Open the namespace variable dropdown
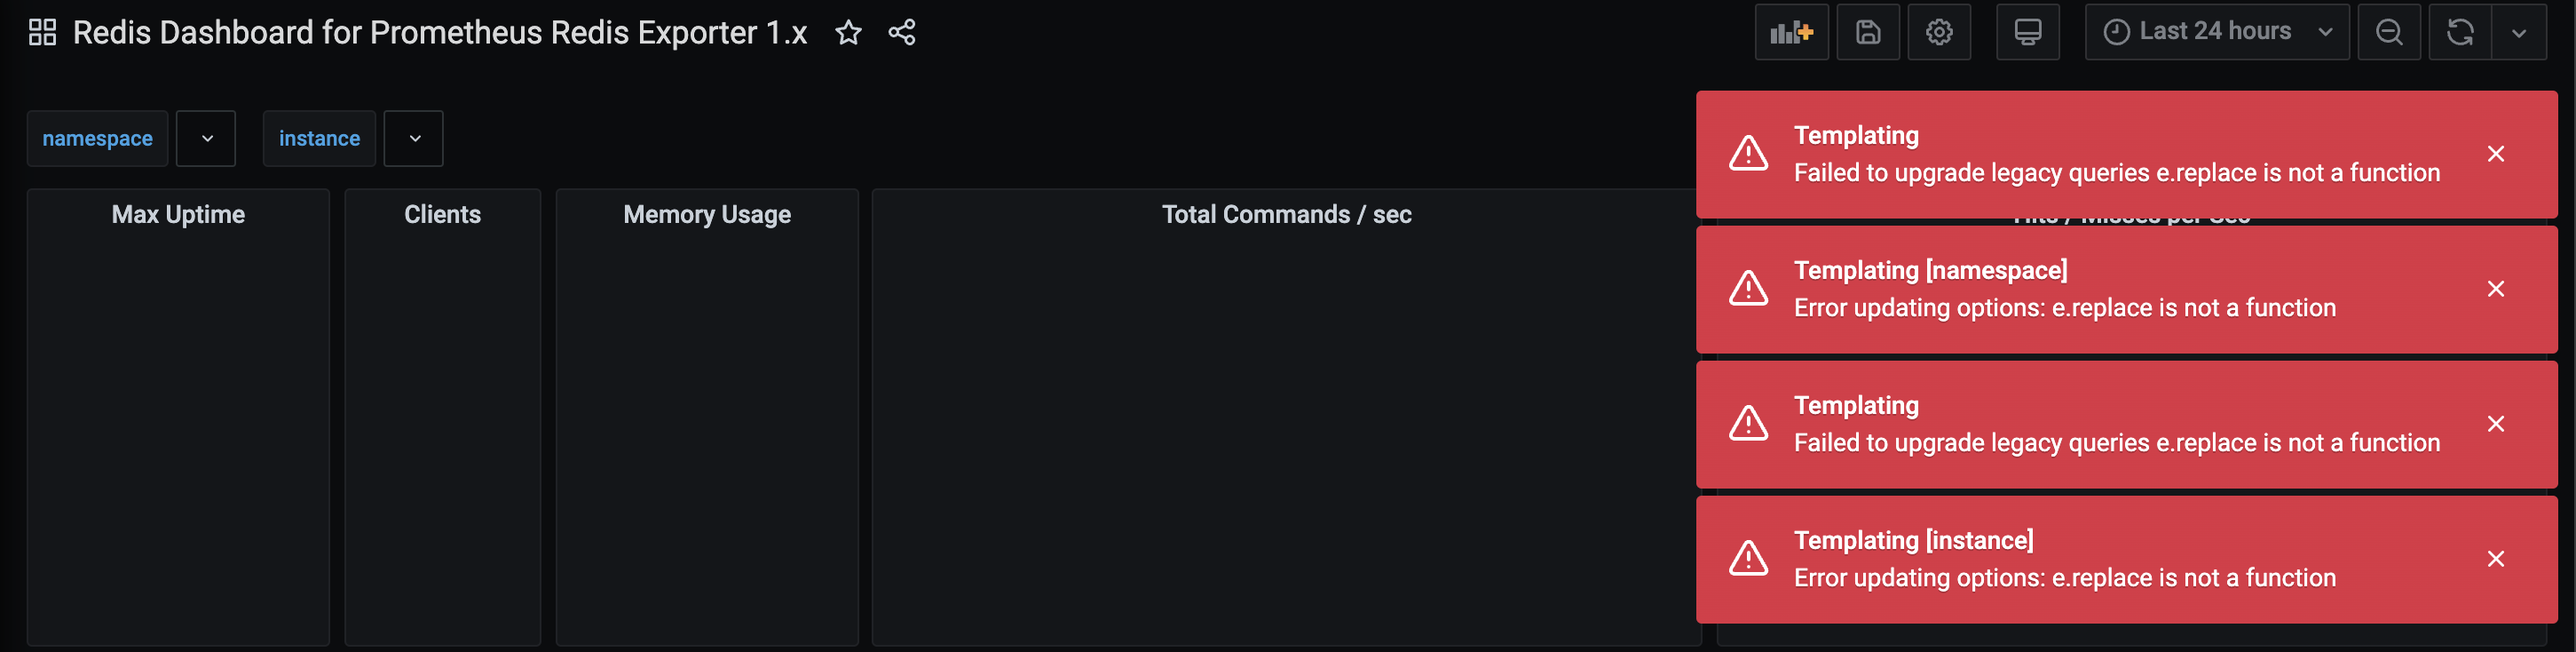The image size is (2576, 652). [206, 138]
